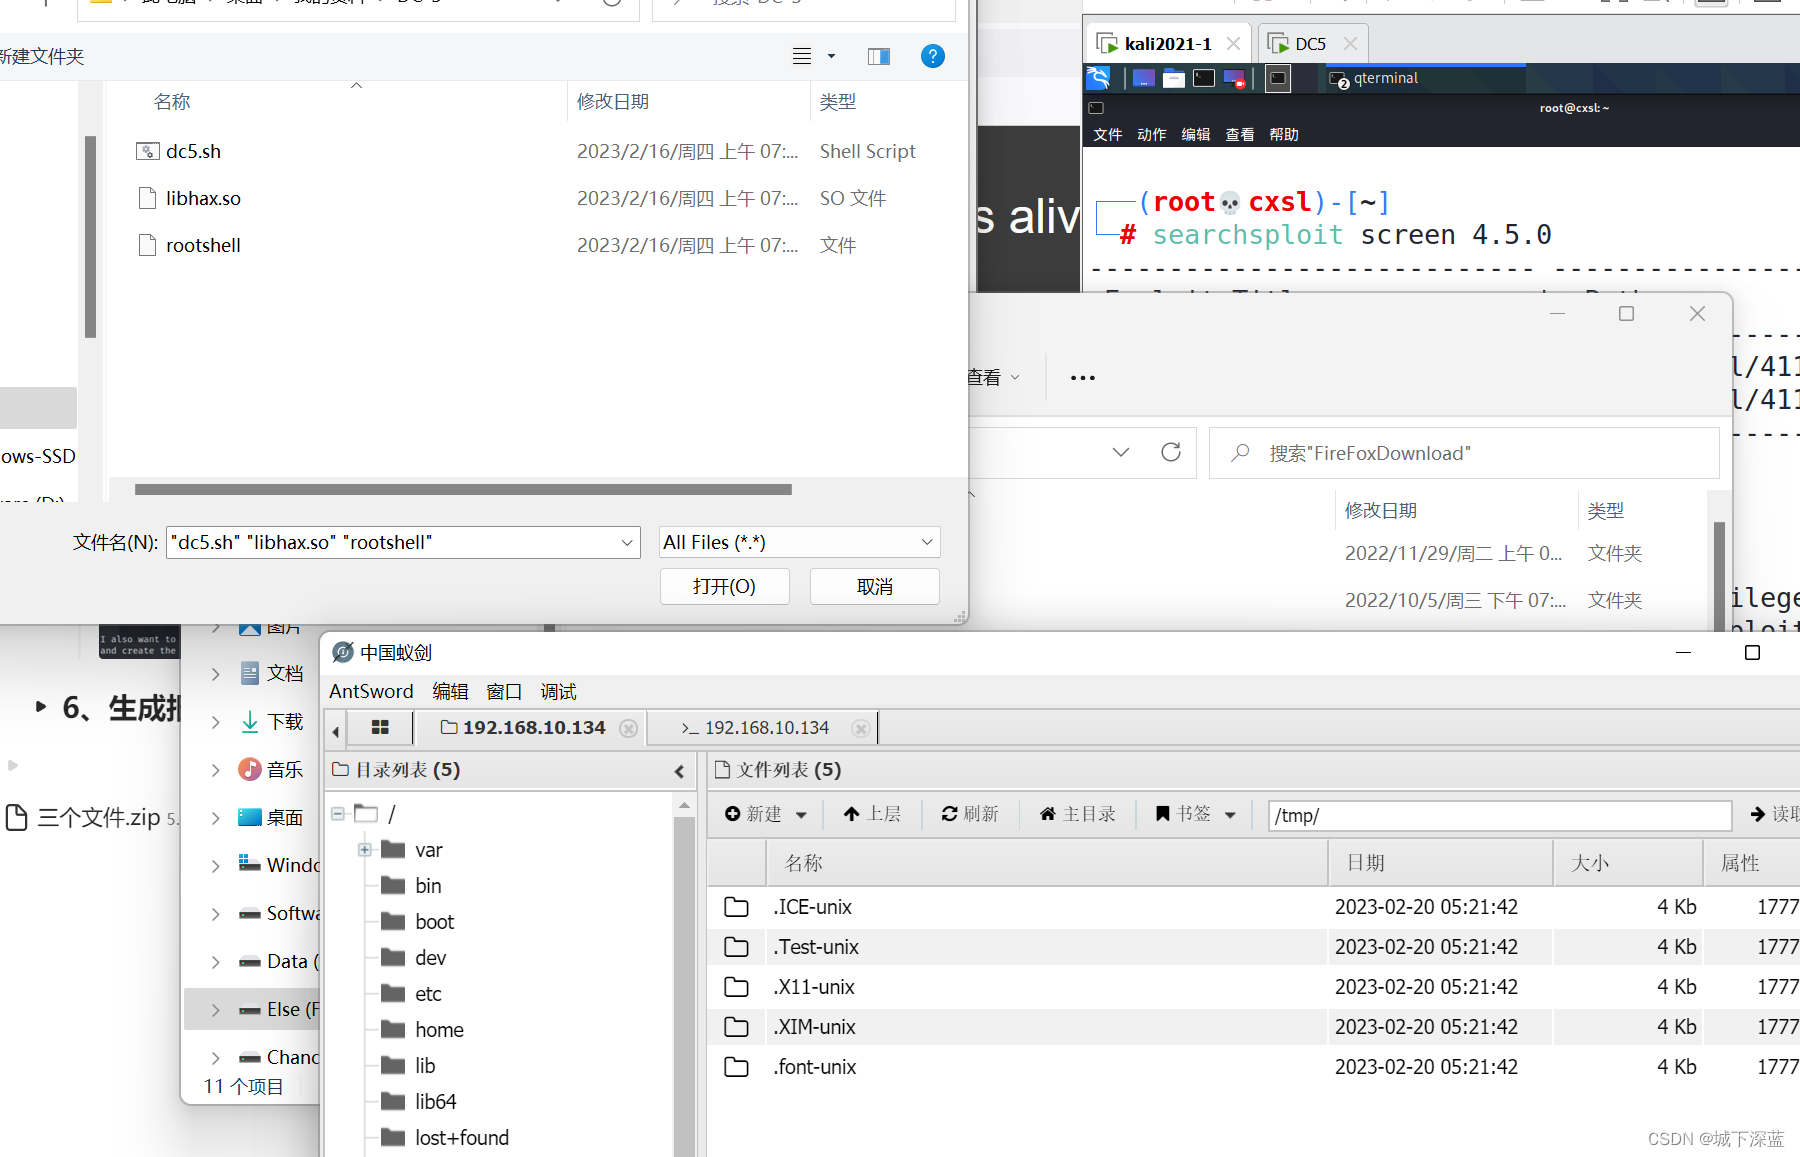Image resolution: width=1800 pixels, height=1157 pixels.
Task: Click the 刷新 button
Action: (970, 814)
